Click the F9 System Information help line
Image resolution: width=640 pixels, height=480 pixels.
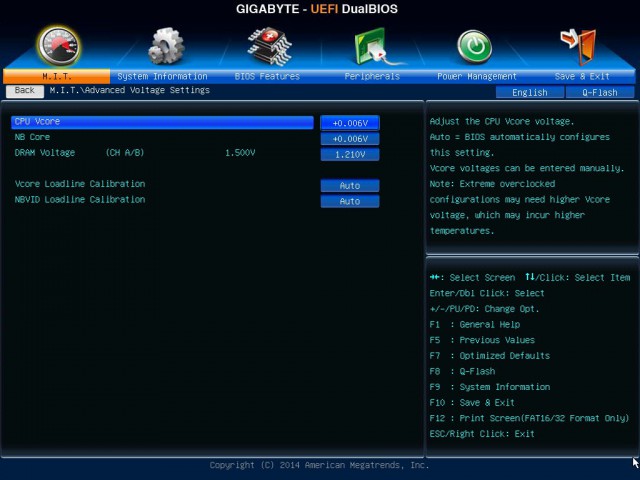490,387
